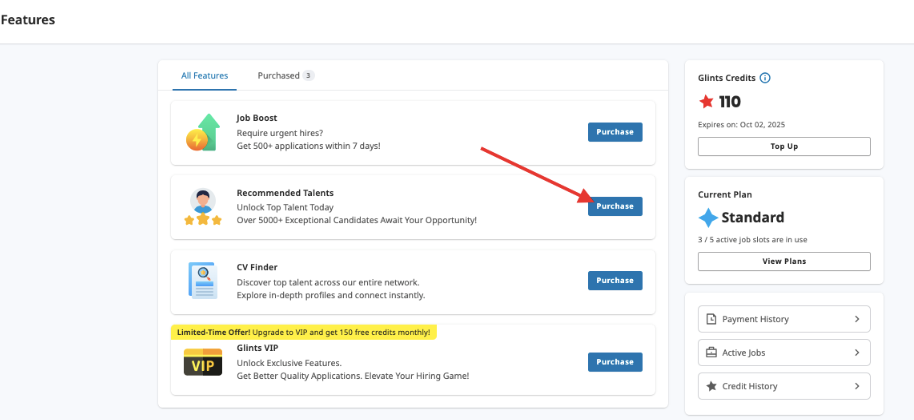Click the Payment History label
Viewport: 914px width, 420px height.
[x=755, y=319]
